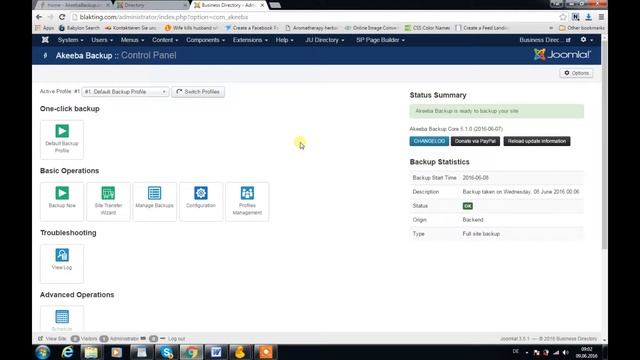Click the system tray volume icon
The image size is (640, 360).
coord(565,352)
